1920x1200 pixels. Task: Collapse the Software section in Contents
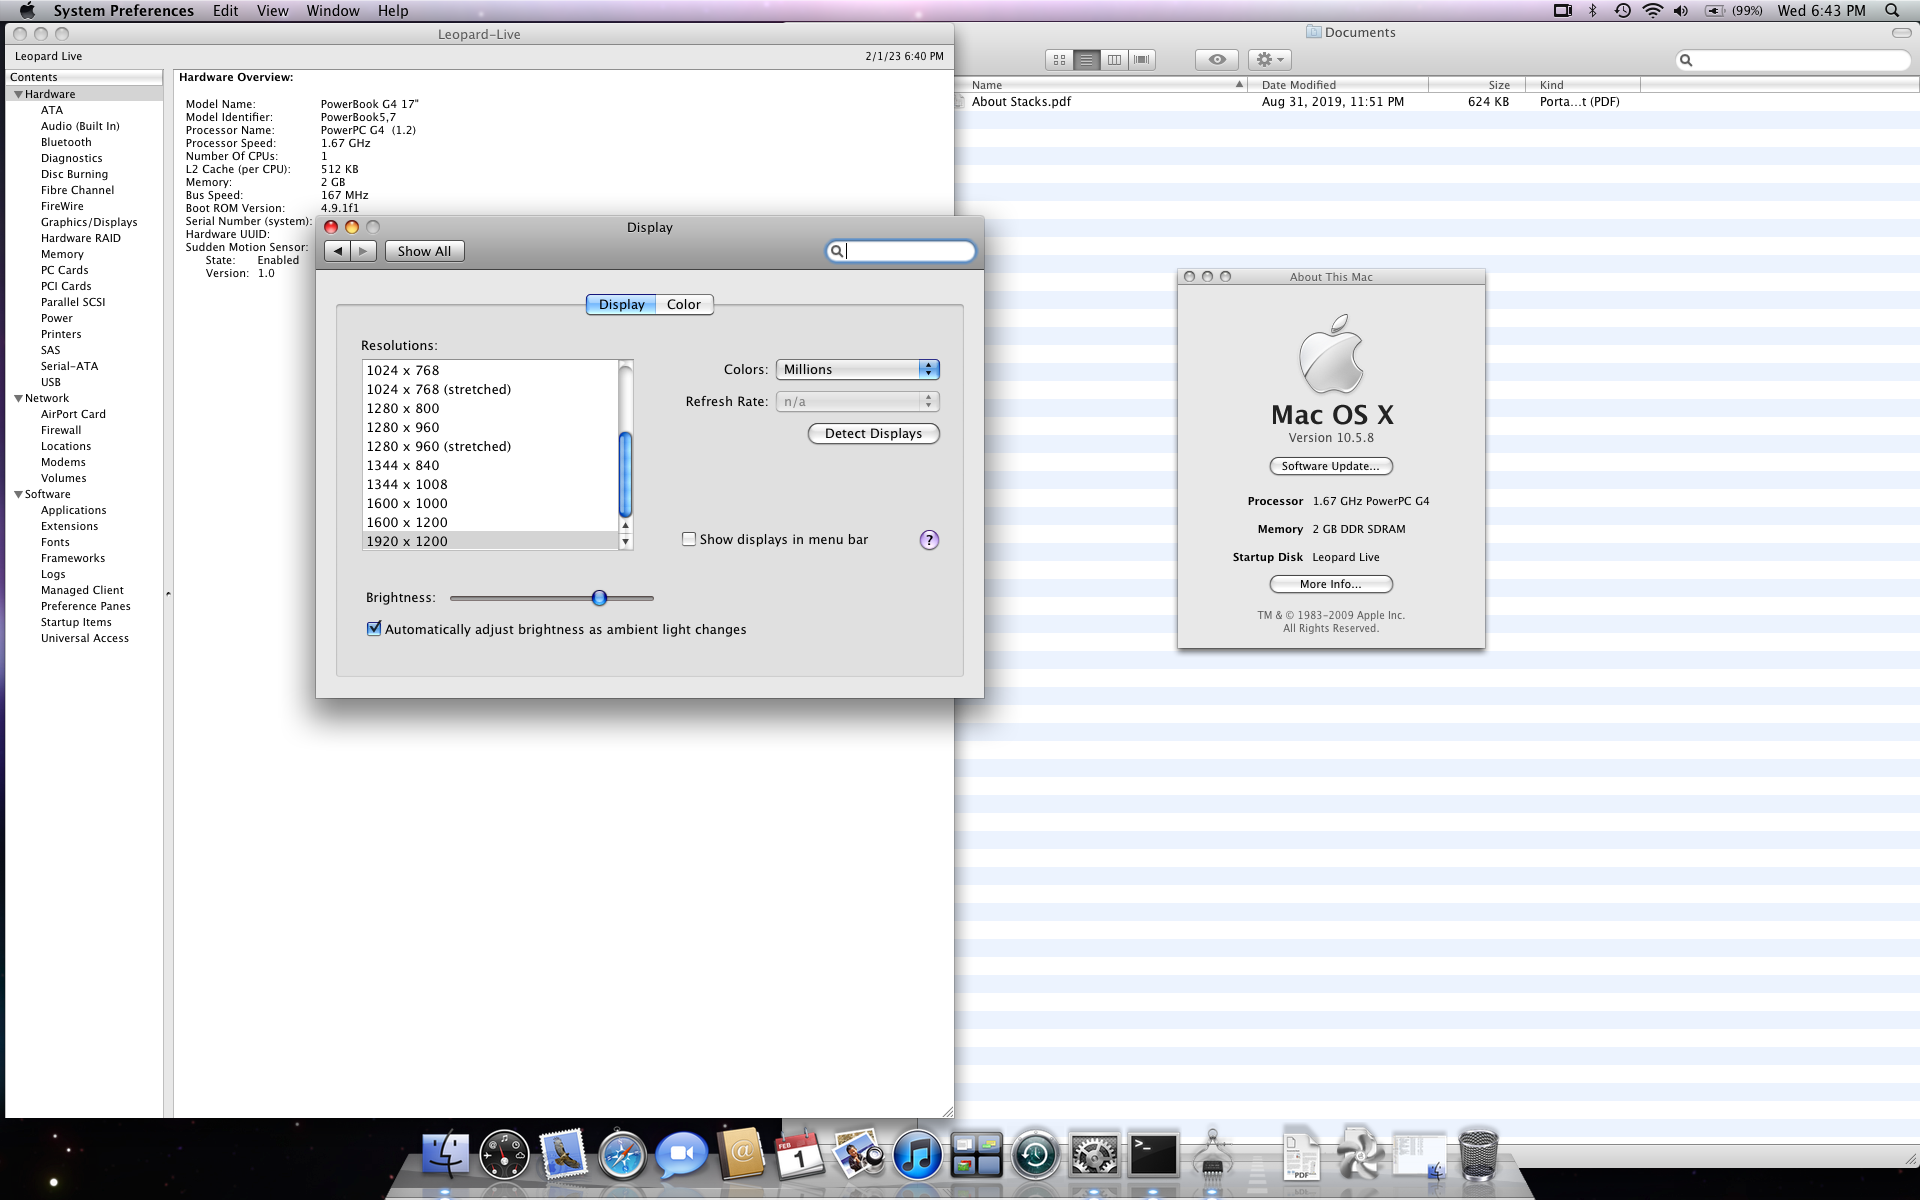click(x=18, y=494)
